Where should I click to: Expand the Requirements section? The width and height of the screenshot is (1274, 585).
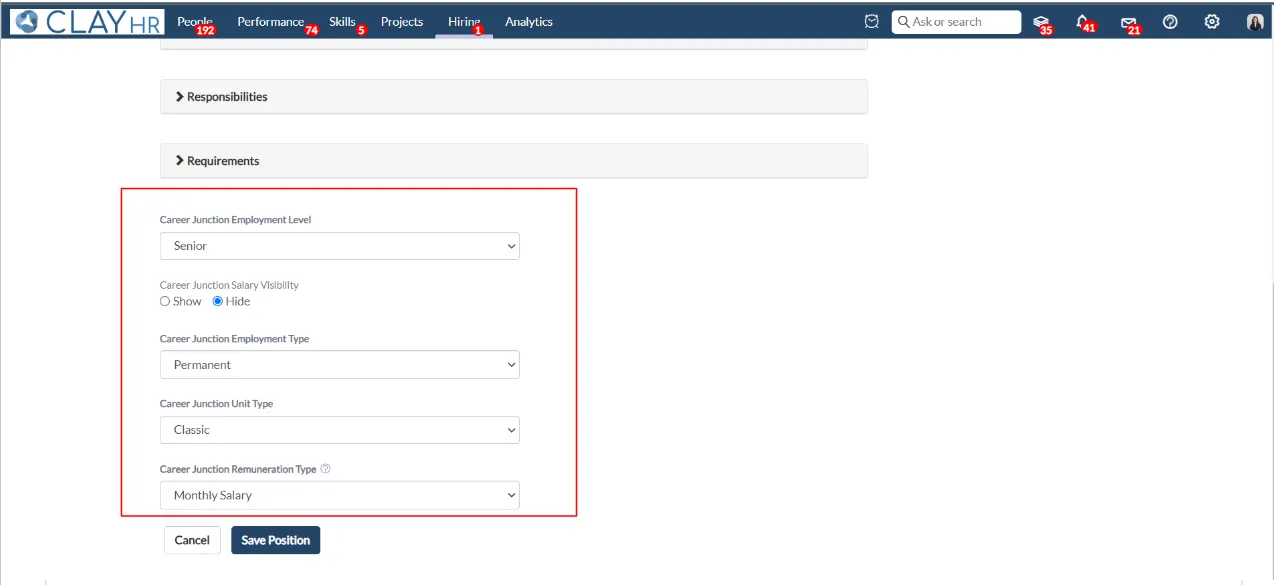[x=514, y=161]
